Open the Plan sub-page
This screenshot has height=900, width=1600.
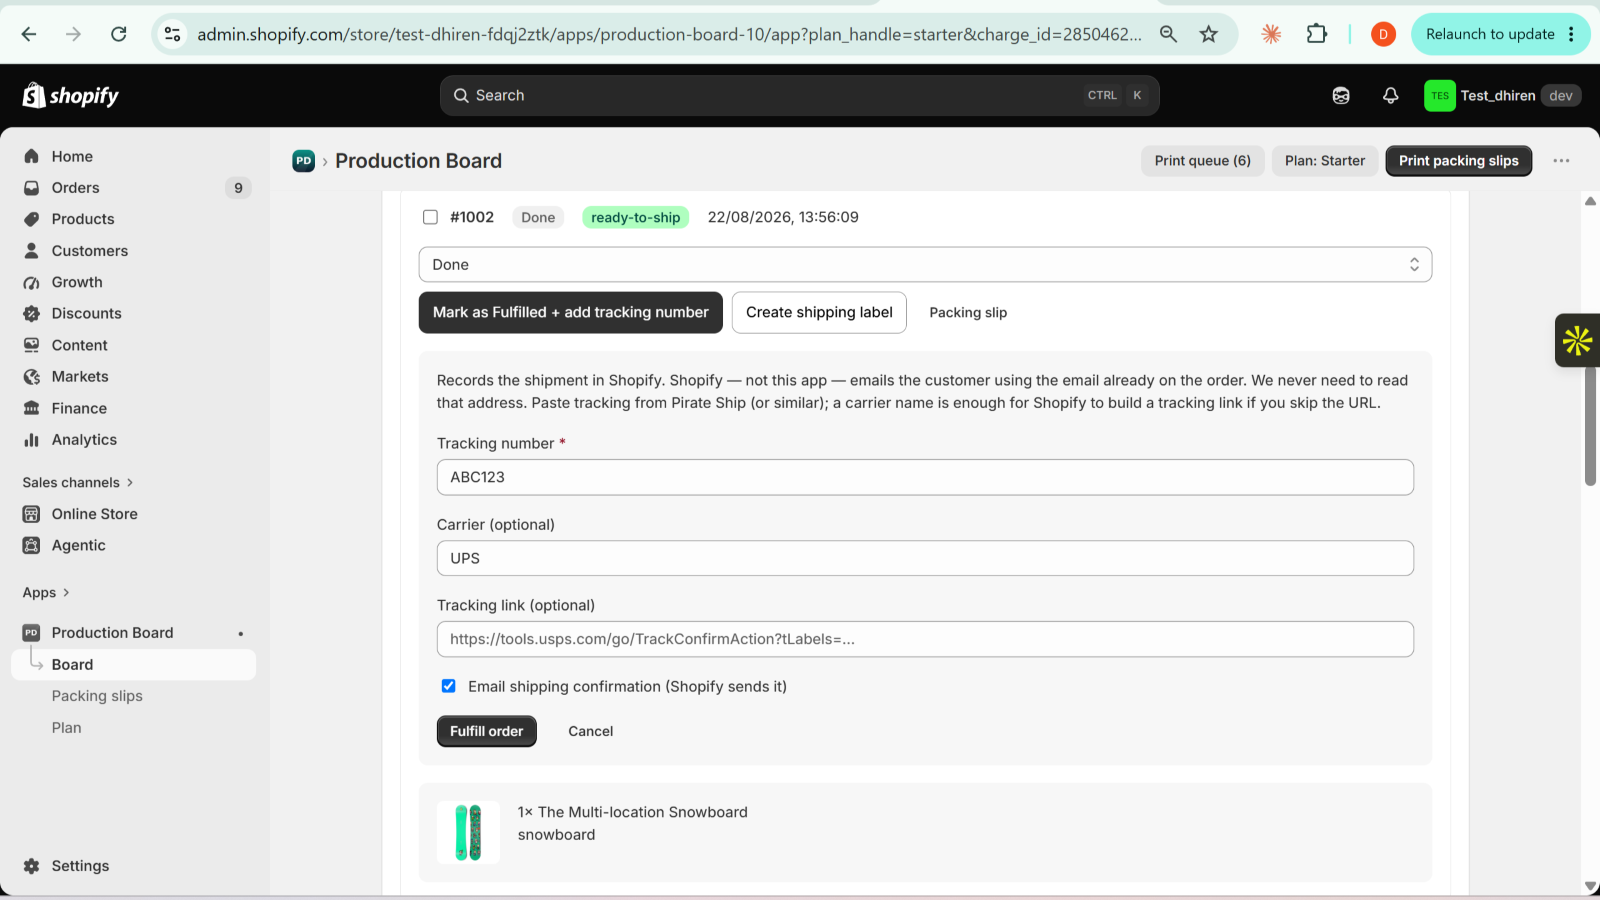point(67,728)
